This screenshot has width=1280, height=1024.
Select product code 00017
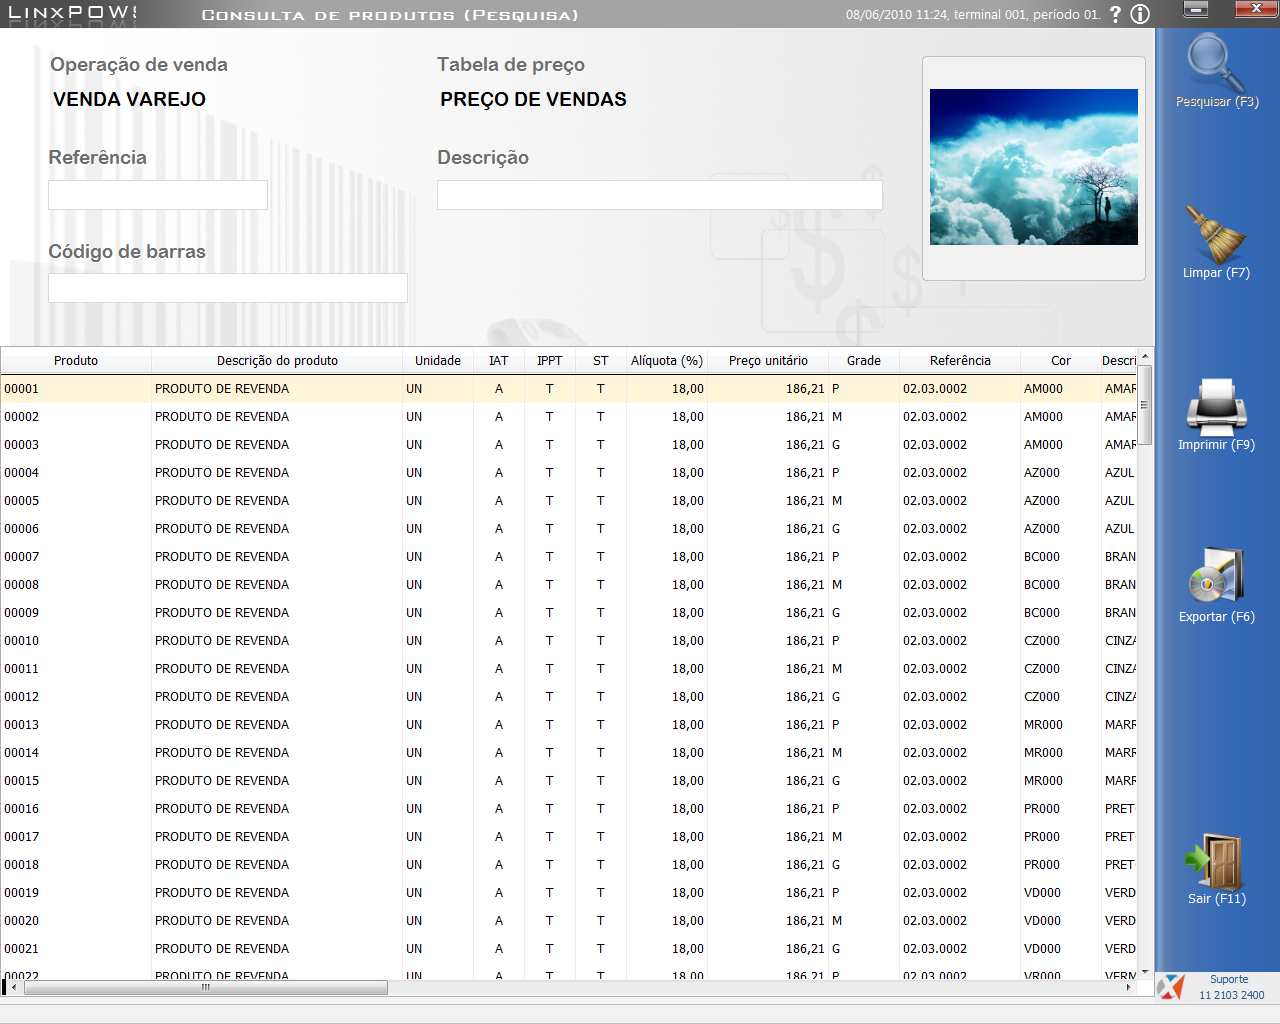click(x=21, y=837)
